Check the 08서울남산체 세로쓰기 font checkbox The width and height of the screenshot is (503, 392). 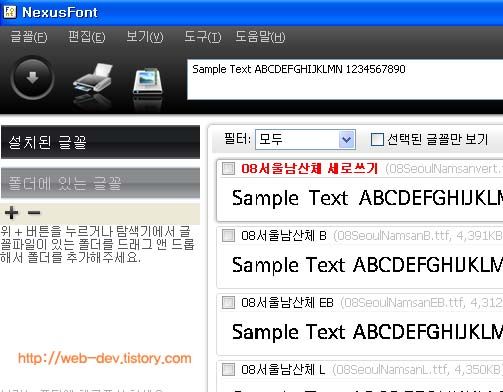(x=228, y=168)
